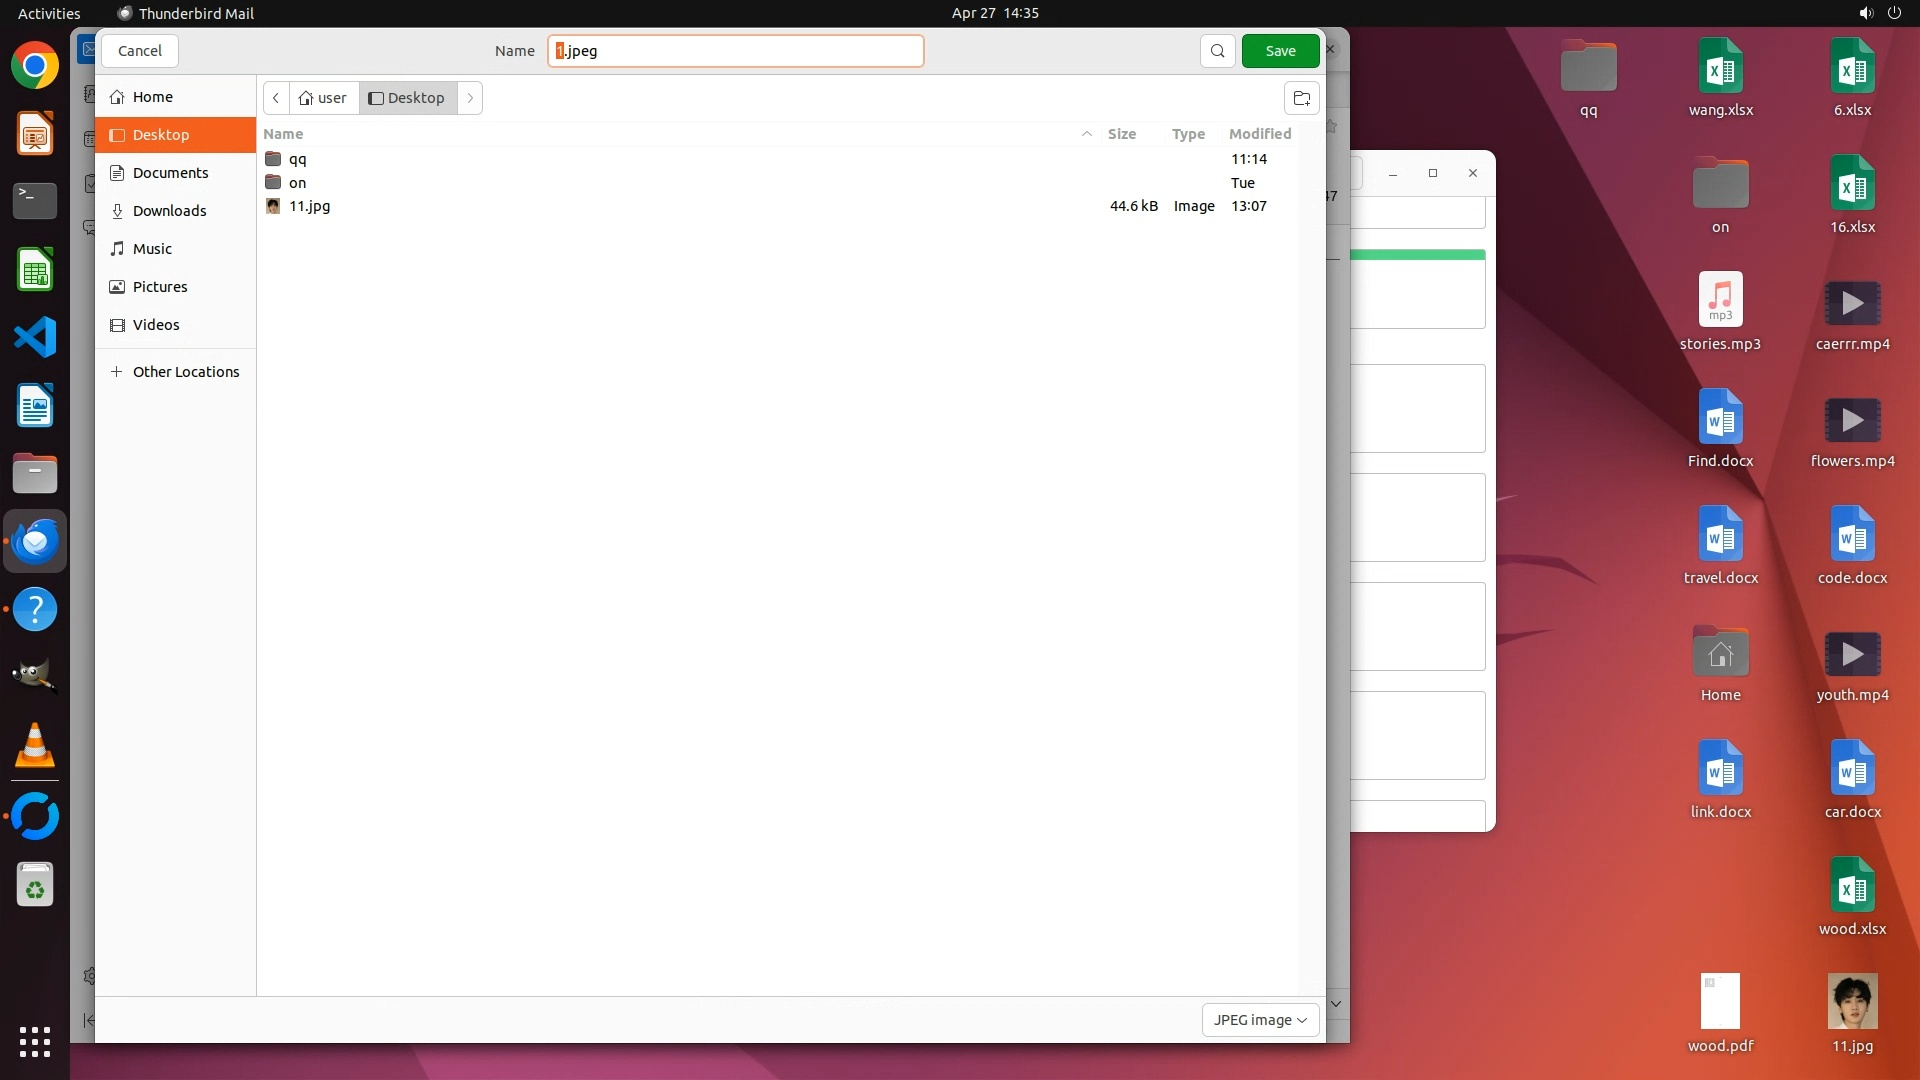The image size is (1920, 1080).
Task: Select Downloads in the sidebar
Action: pyautogui.click(x=169, y=211)
